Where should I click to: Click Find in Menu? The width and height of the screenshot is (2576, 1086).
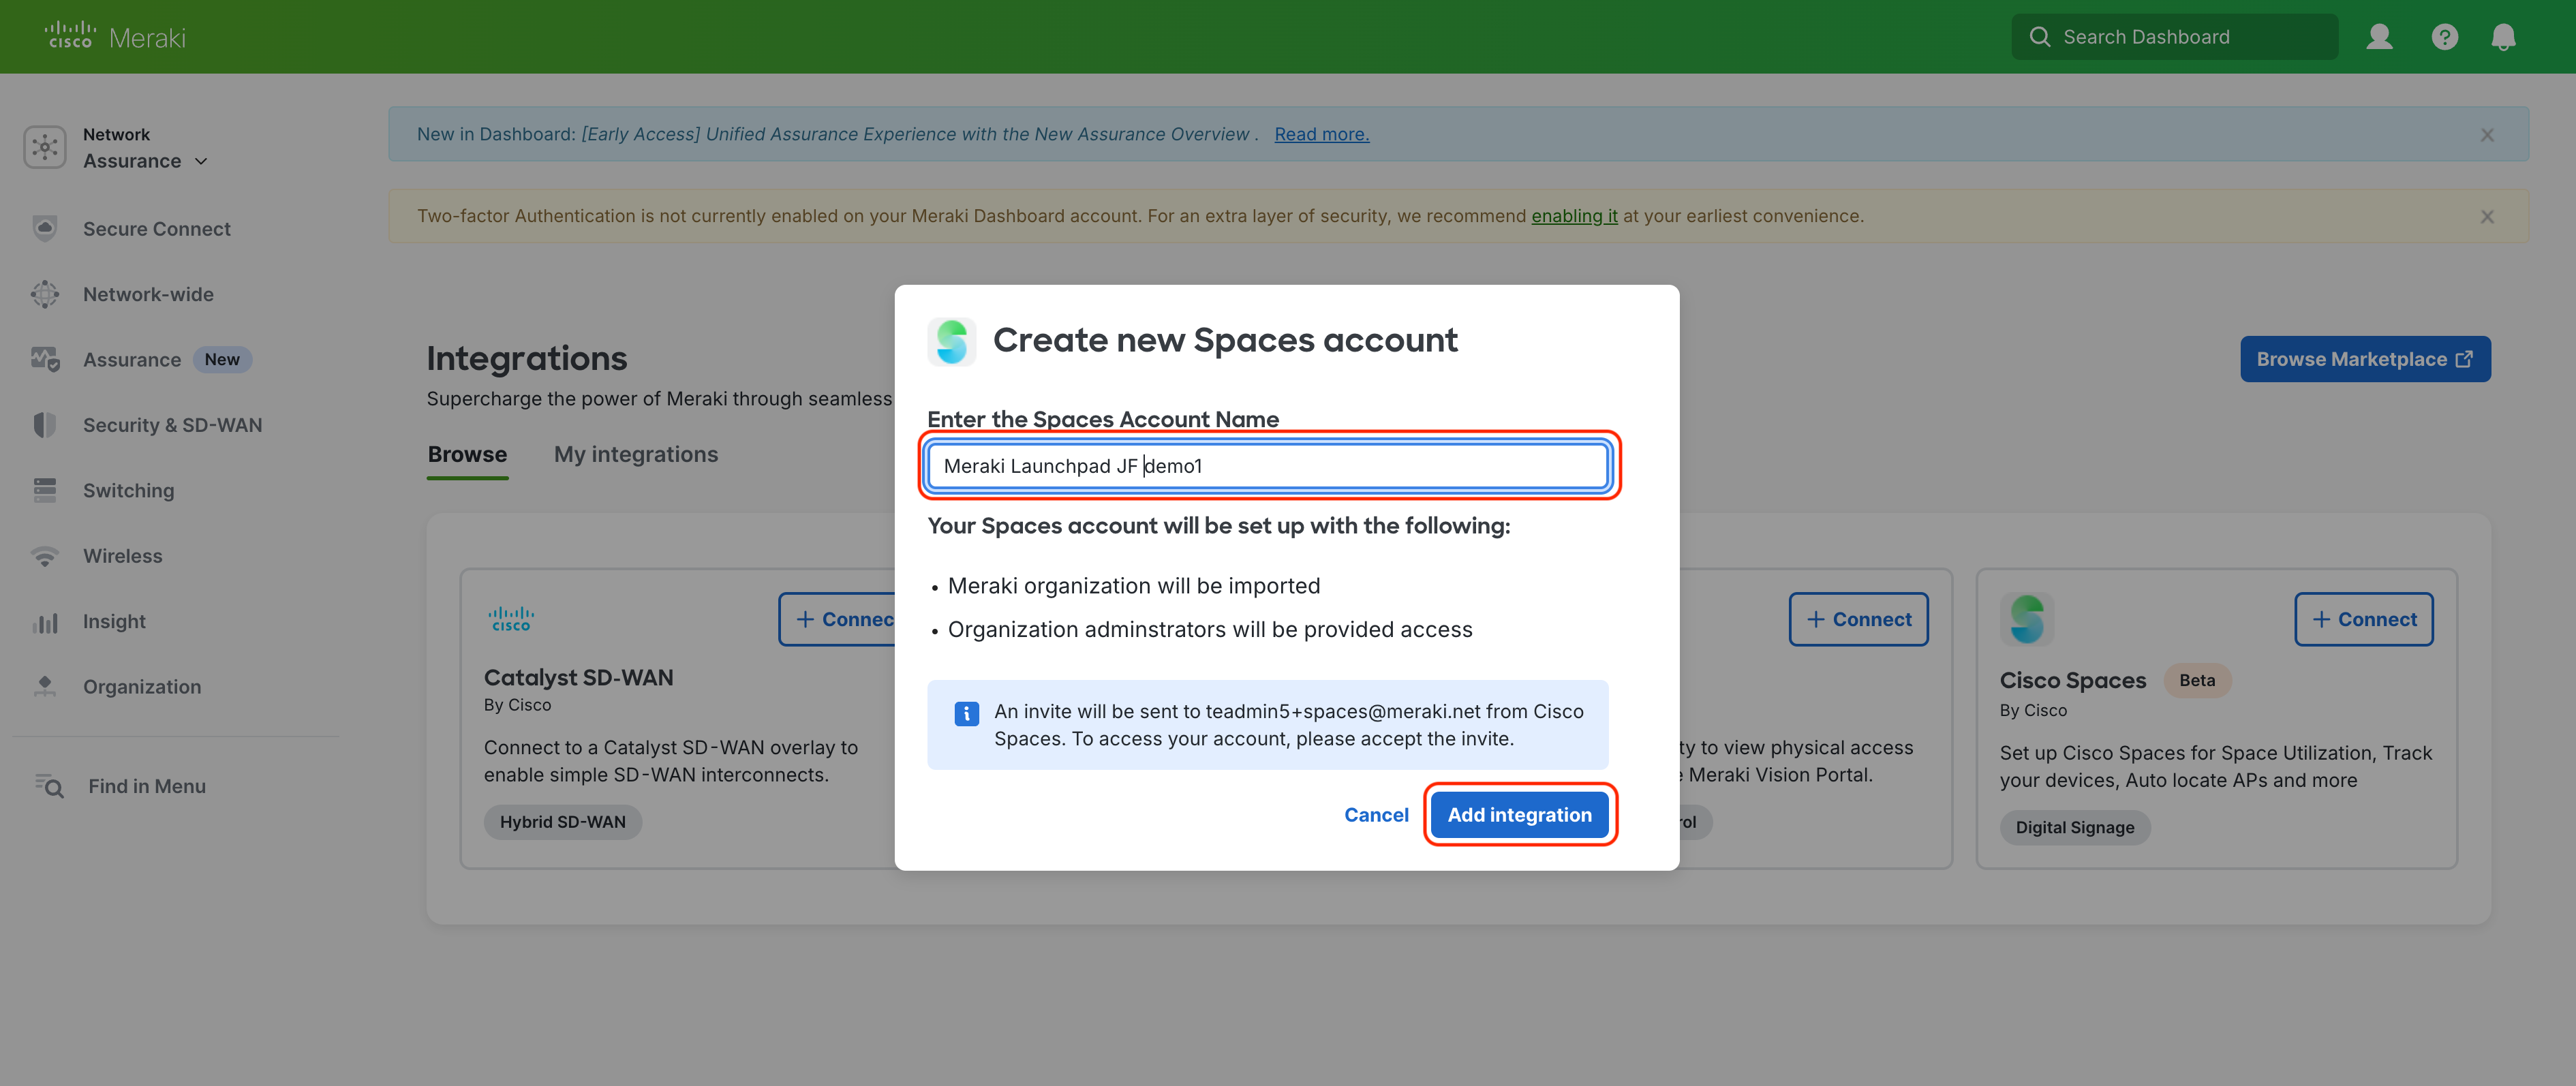(147, 786)
